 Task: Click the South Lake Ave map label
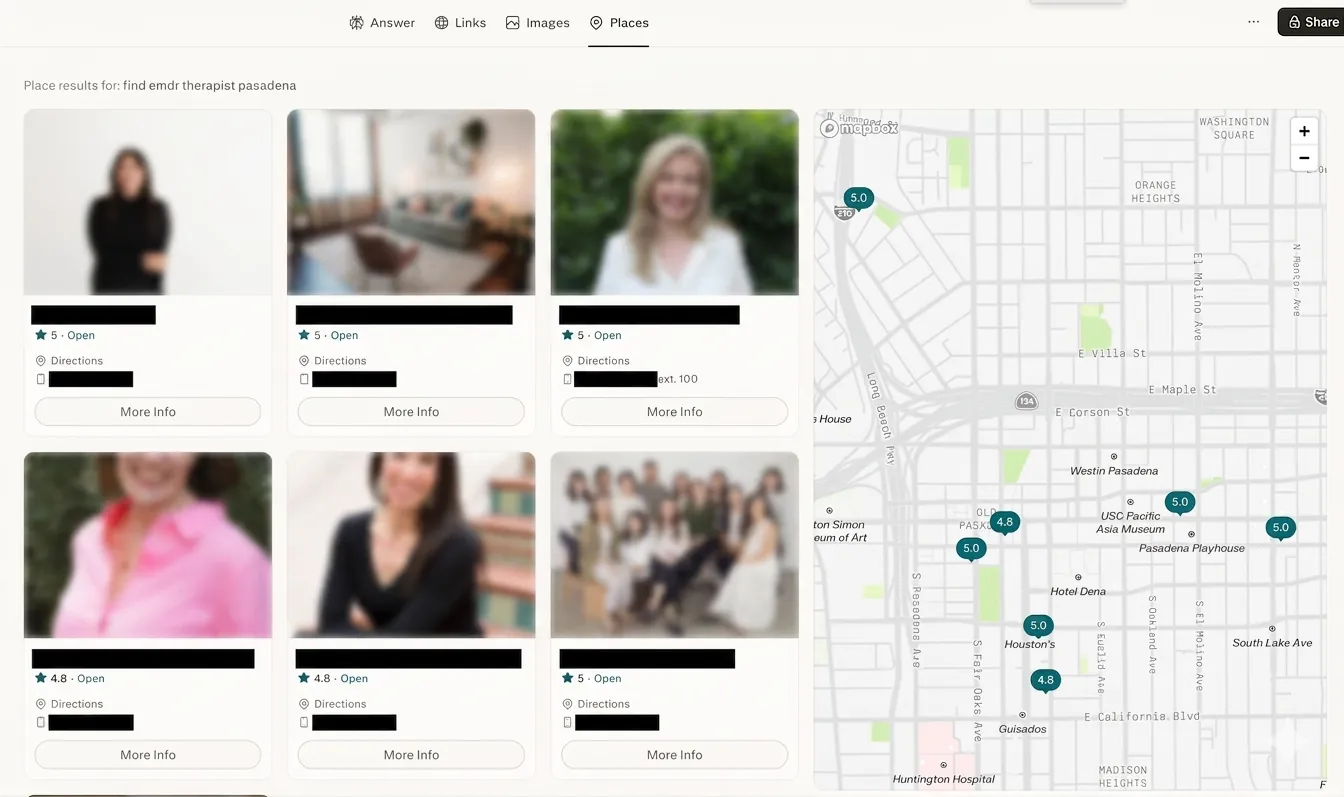click(1272, 642)
